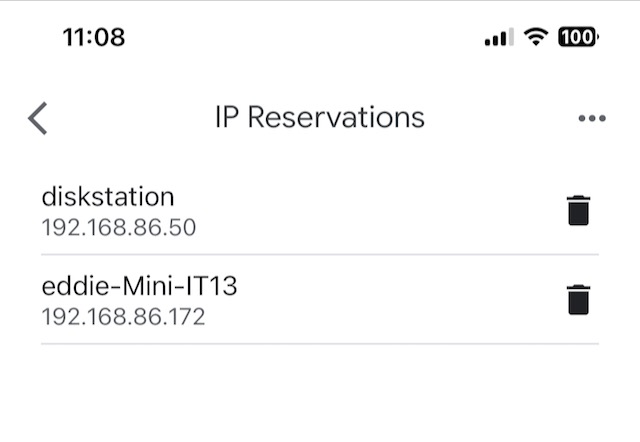Click the divider line below diskstation
Image resolution: width=640 pixels, height=442 pixels.
click(x=319, y=254)
